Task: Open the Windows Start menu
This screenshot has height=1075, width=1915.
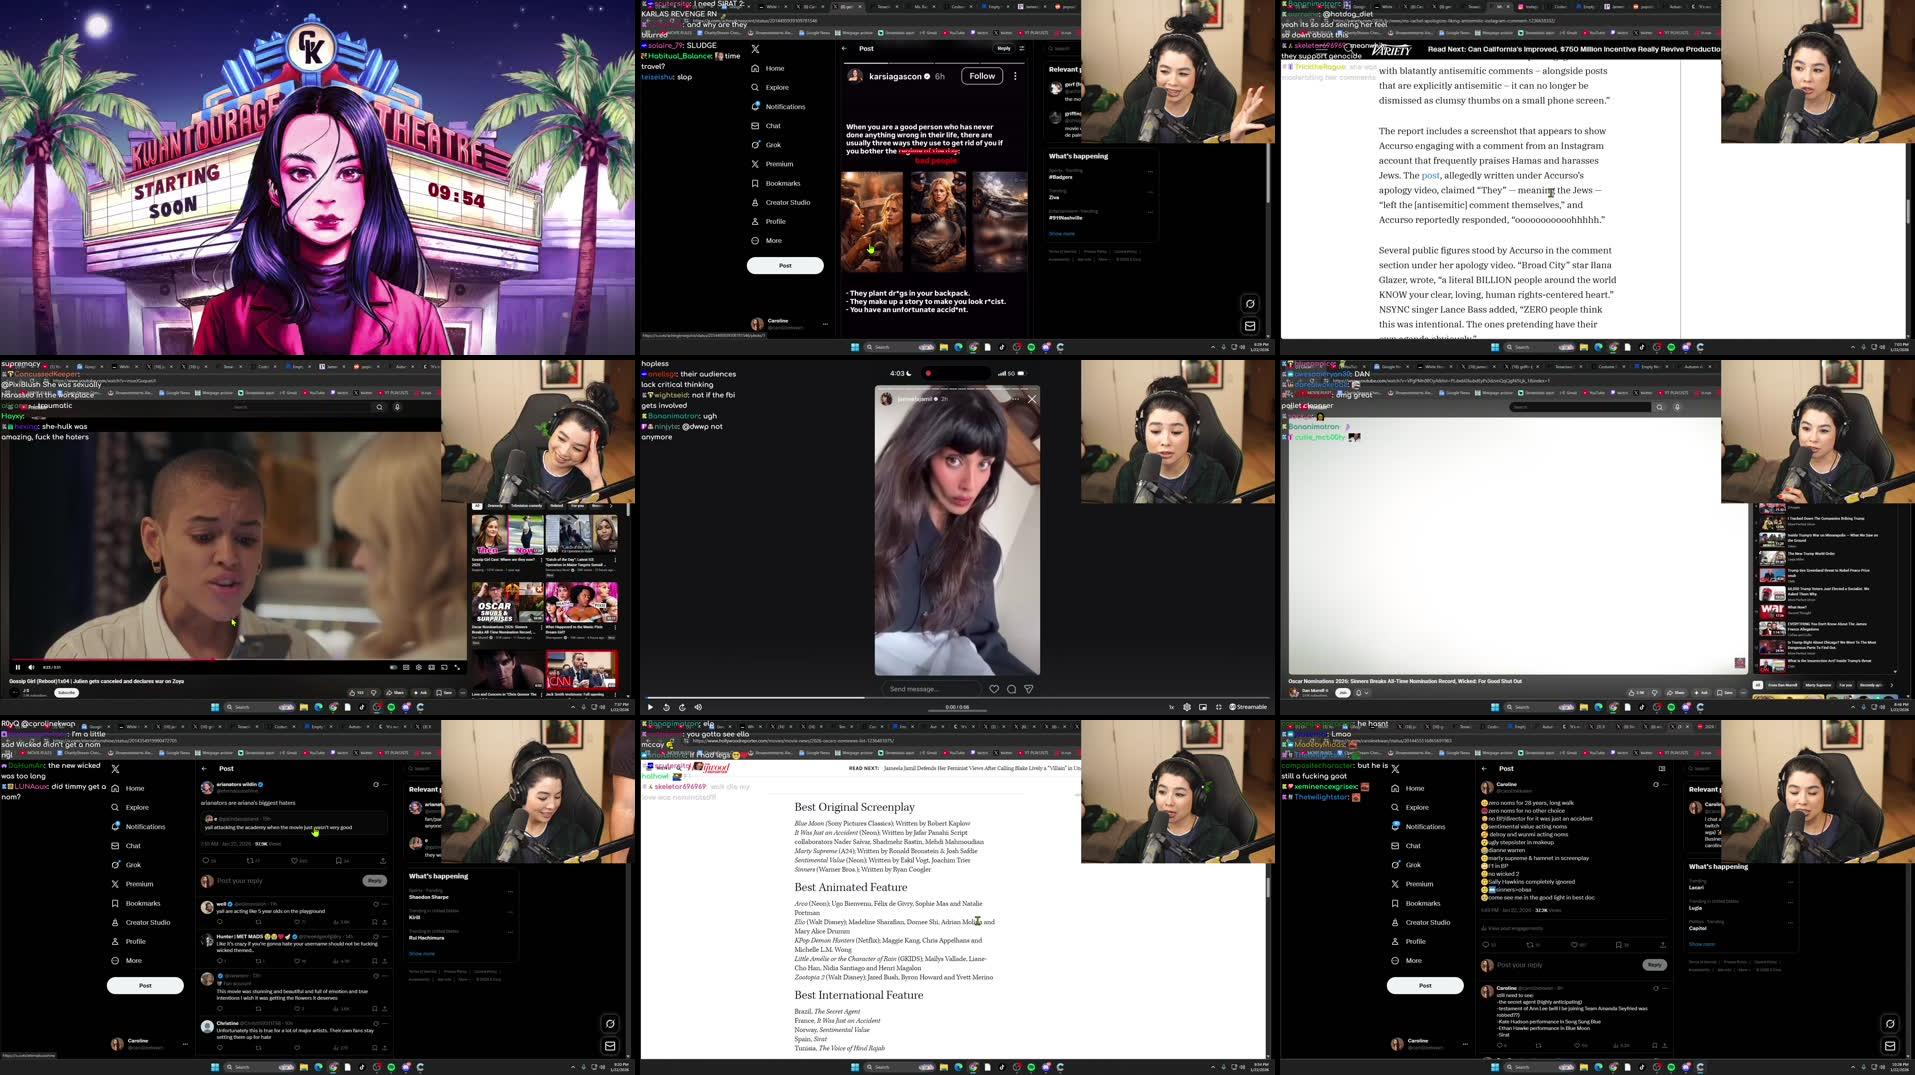Action: [x=855, y=1068]
